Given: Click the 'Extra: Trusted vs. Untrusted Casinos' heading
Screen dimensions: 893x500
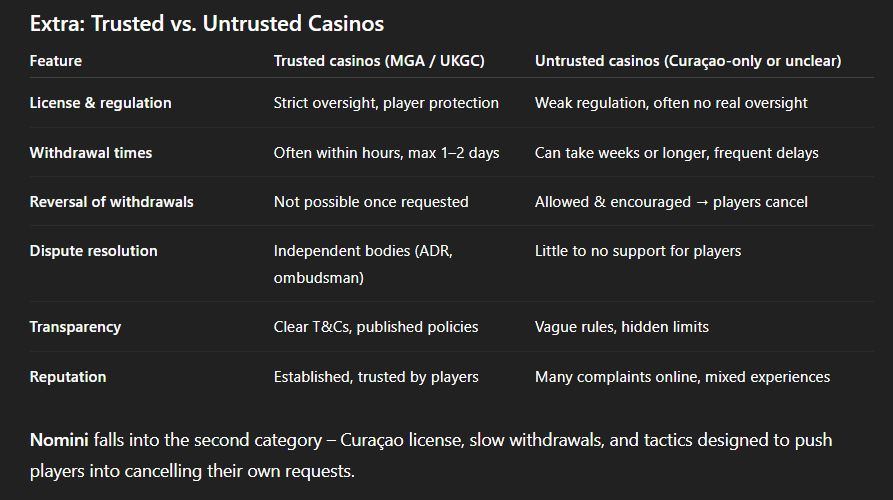Looking at the screenshot, I should [x=207, y=23].
